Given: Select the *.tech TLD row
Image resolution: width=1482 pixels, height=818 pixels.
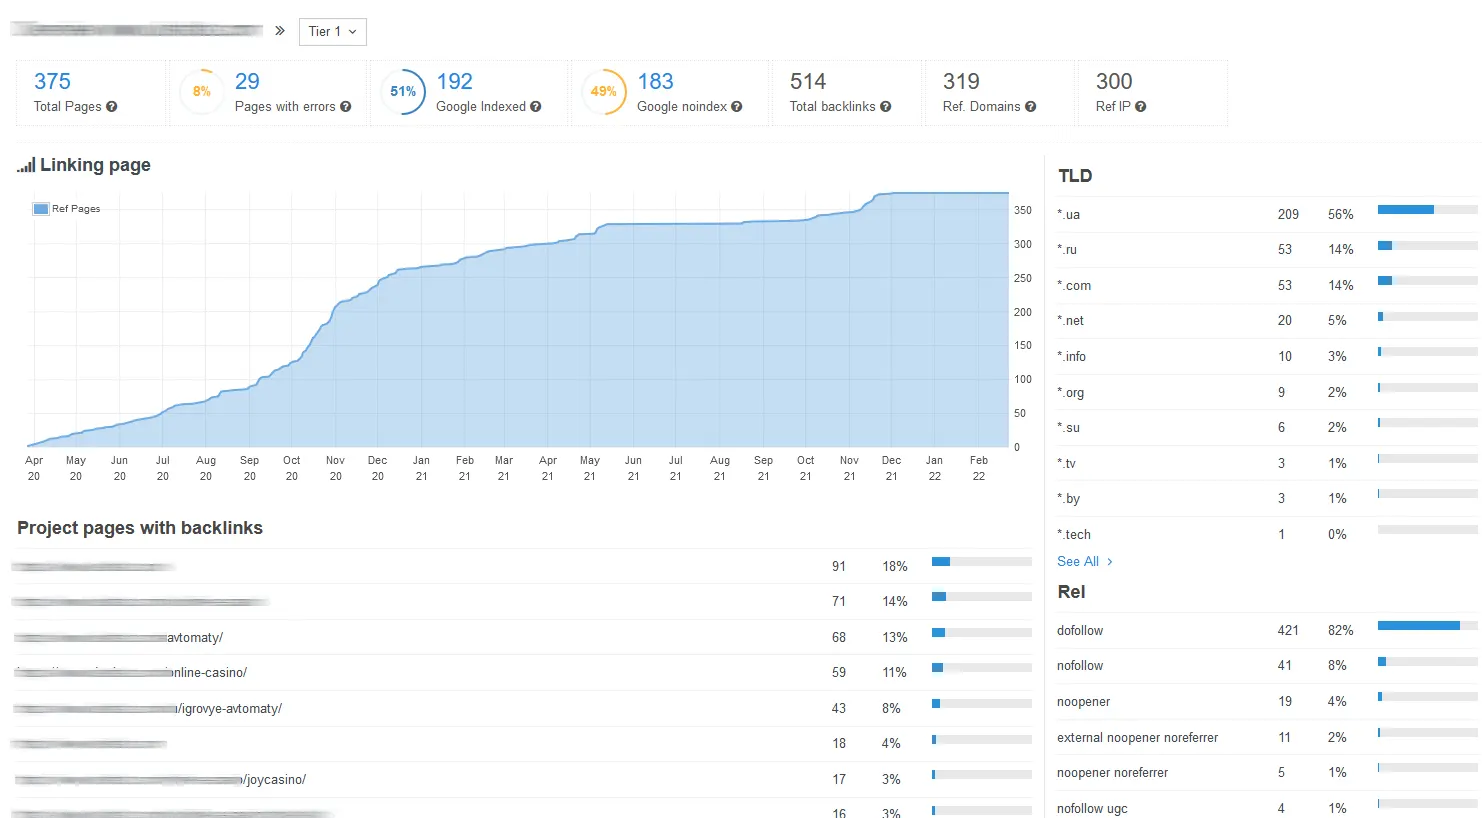Looking at the screenshot, I should 1267,534.
